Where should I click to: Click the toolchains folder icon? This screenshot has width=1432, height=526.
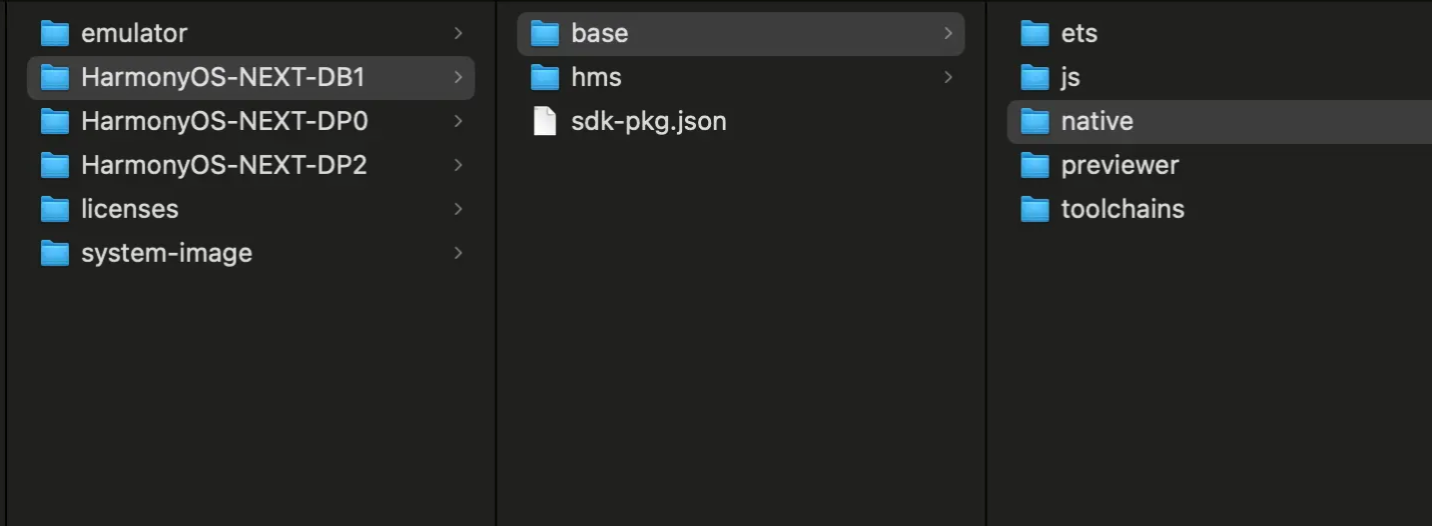point(1035,210)
